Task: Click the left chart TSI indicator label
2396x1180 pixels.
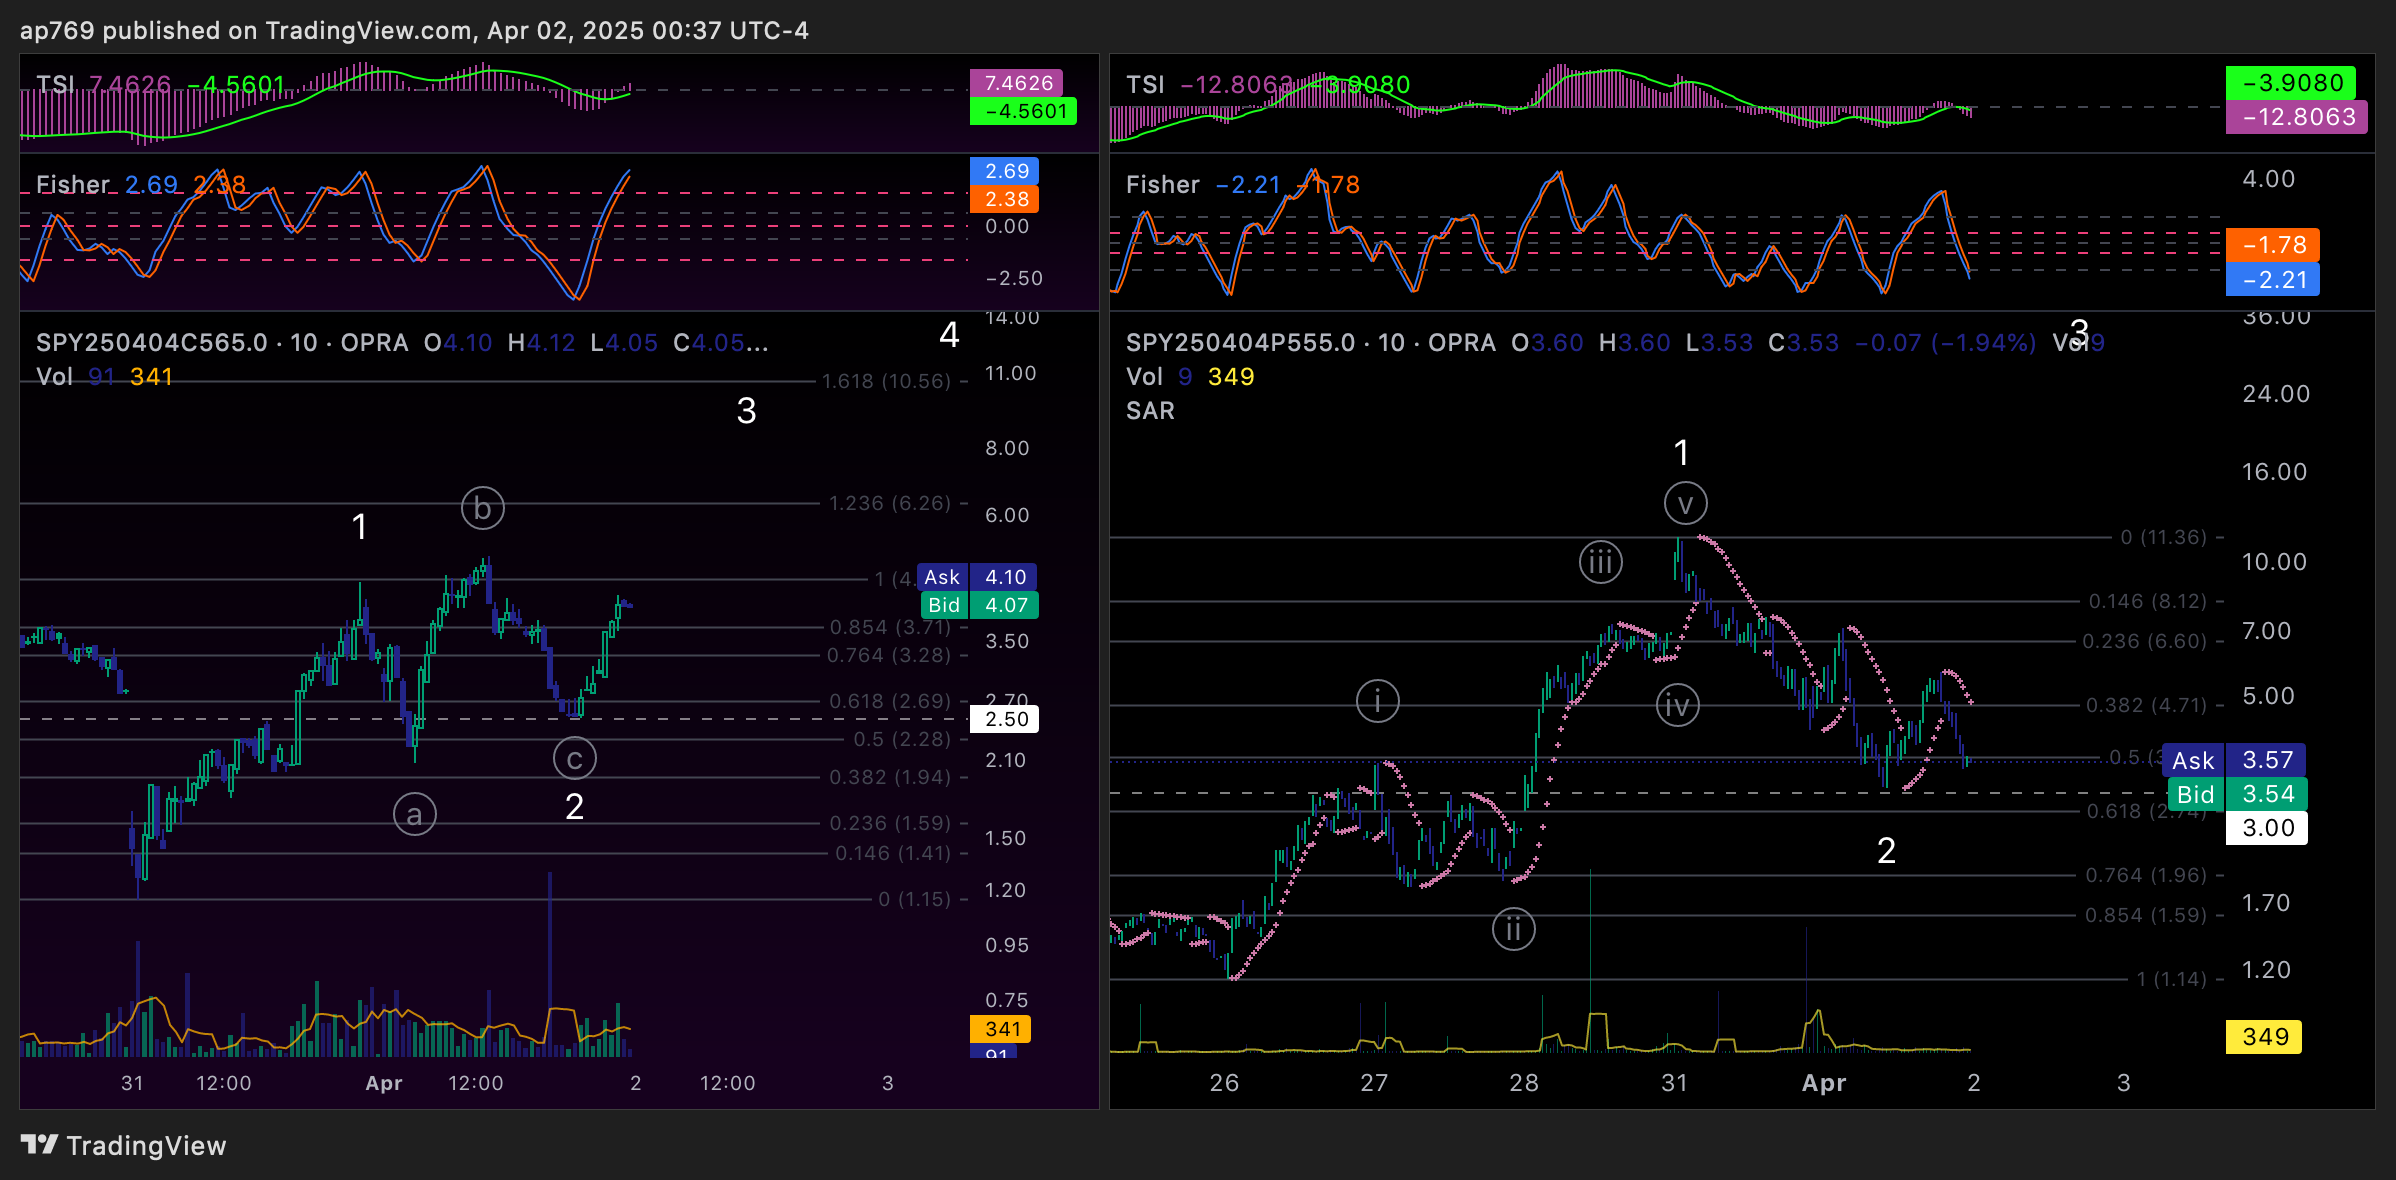Action: pos(55,85)
